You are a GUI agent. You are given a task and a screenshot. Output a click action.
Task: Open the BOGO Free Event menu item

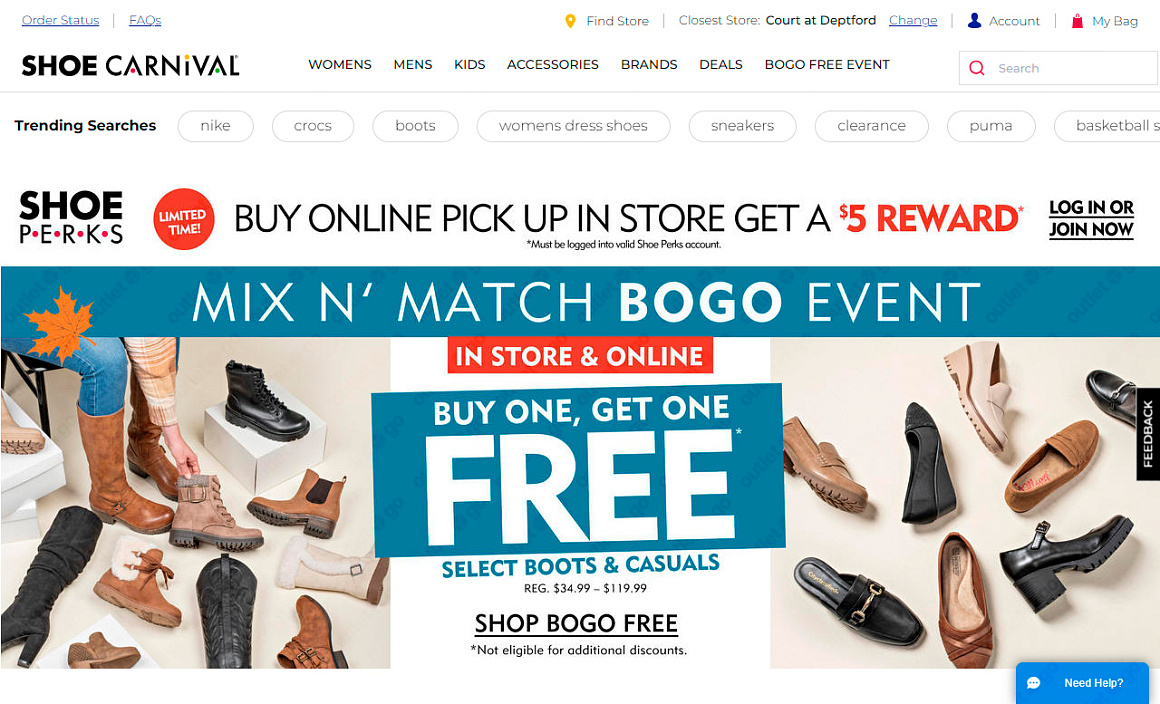(x=827, y=65)
